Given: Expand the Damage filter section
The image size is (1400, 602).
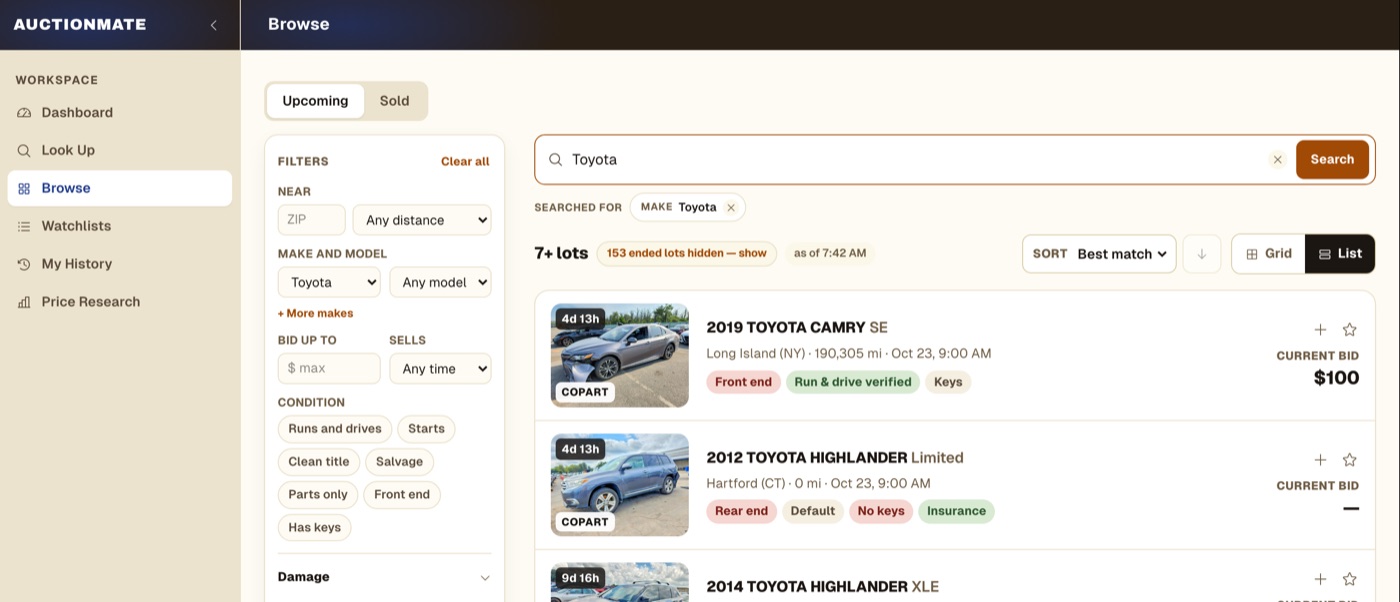Looking at the screenshot, I should tap(384, 577).
